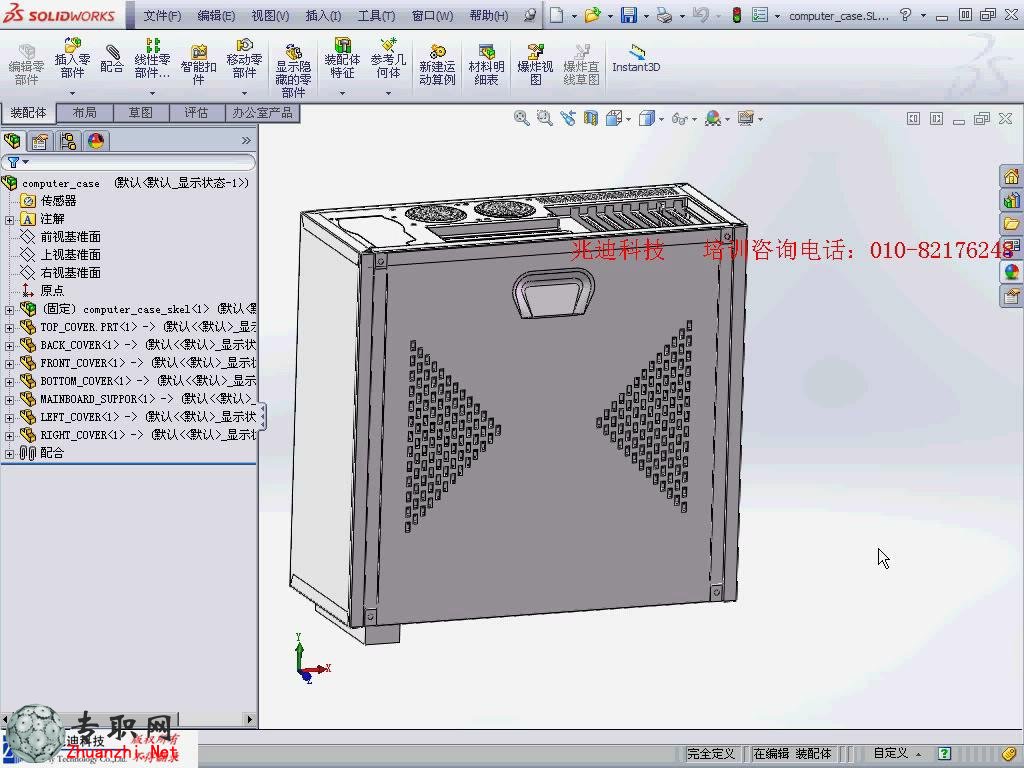Click the tree filter funnel dropdown

click(x=17, y=162)
